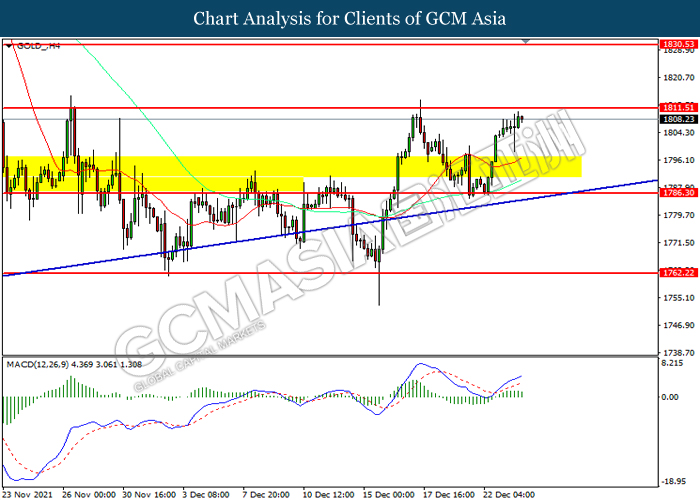Click the 1771.50 price axis value

click(679, 243)
